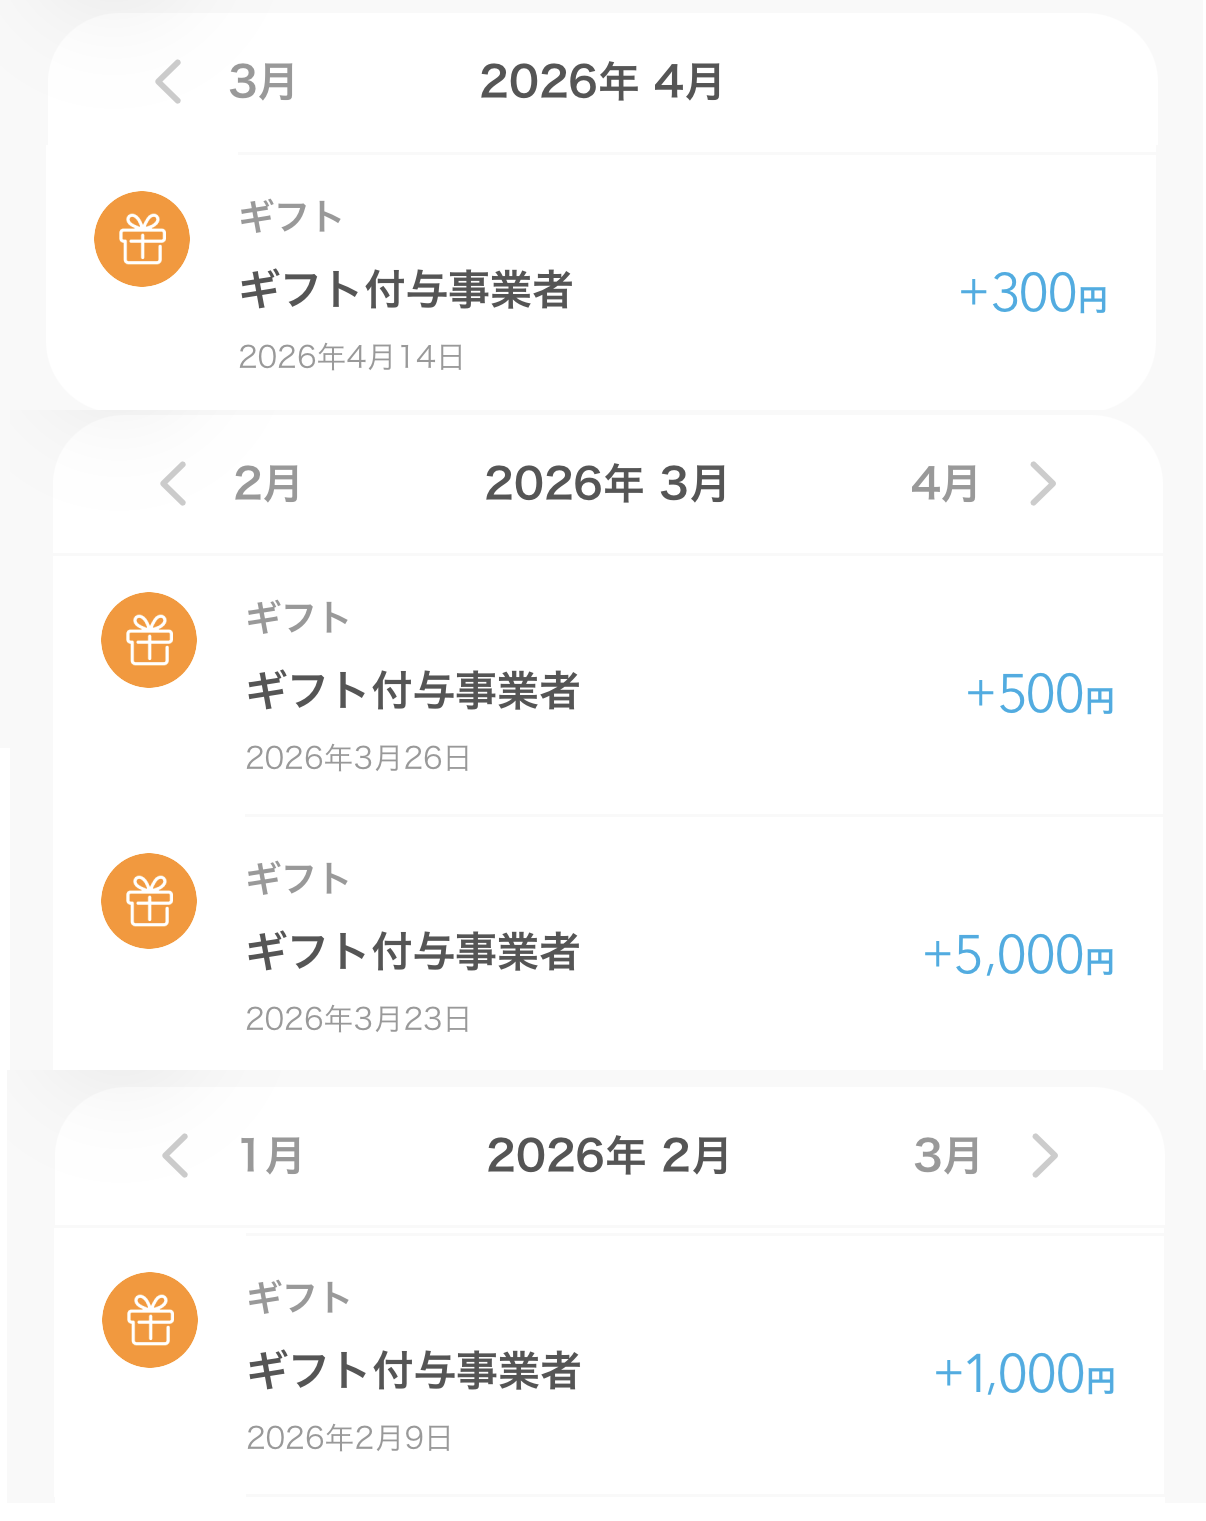Click gift icon for March 26 entry
The height and width of the screenshot is (1521, 1206).
pyautogui.click(x=149, y=640)
